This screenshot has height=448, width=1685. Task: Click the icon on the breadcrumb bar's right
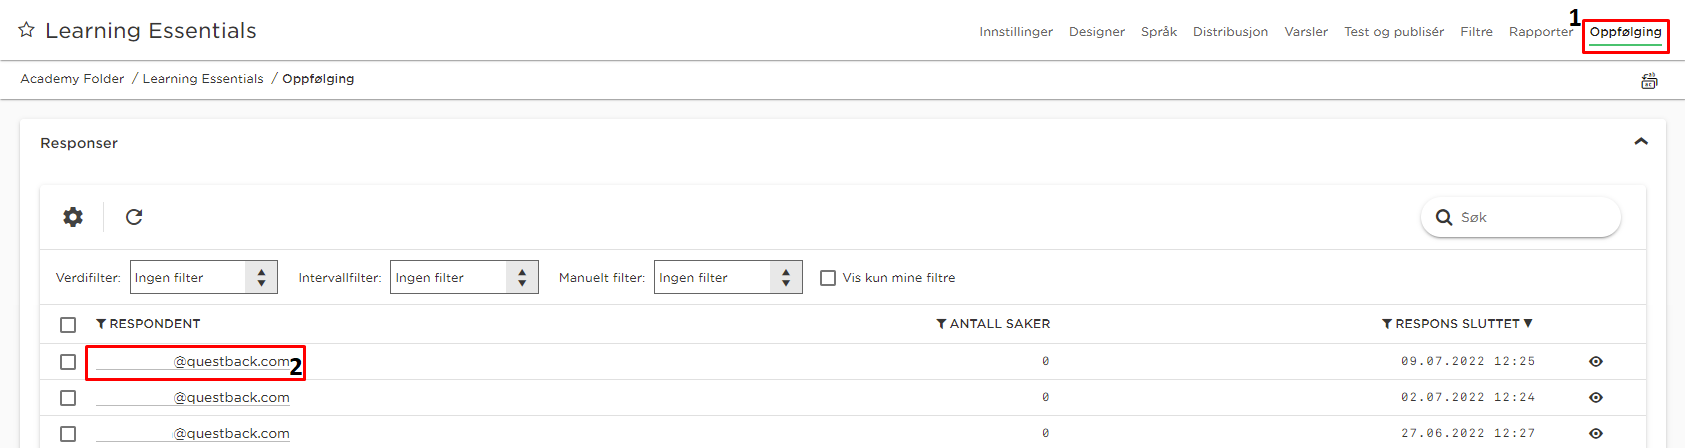tap(1649, 81)
